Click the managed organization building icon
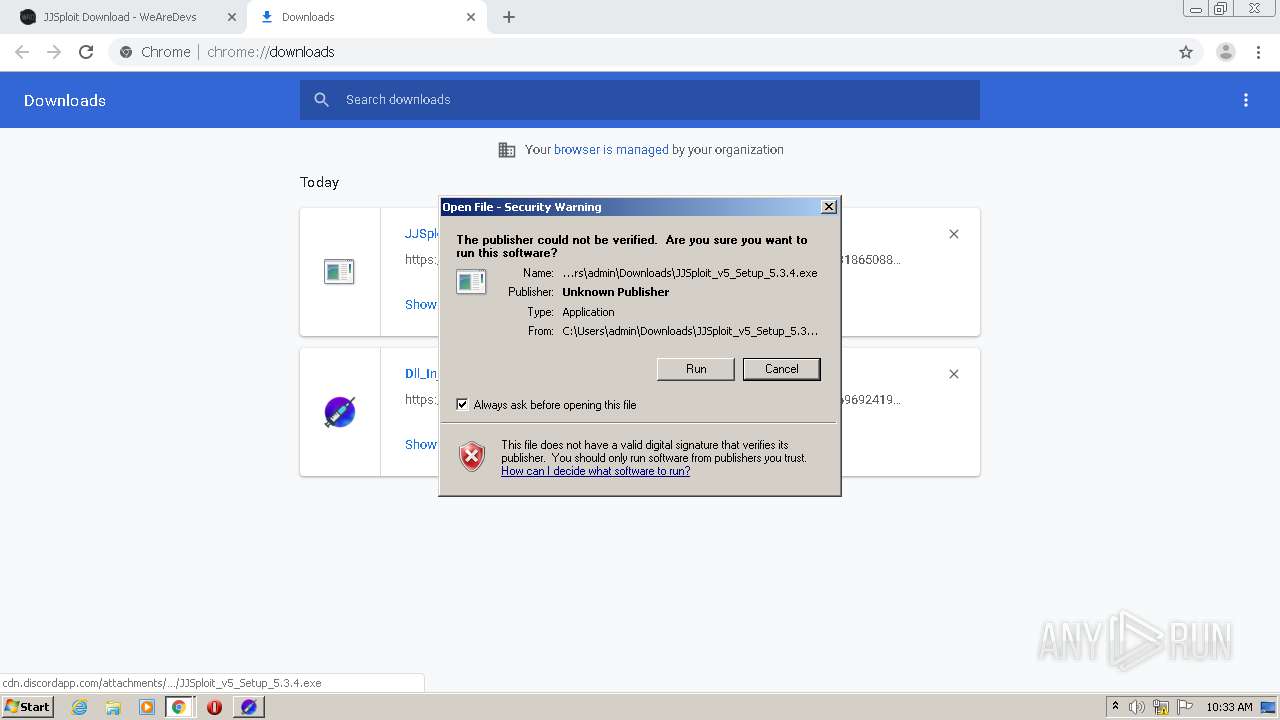The image size is (1280, 720). 507,150
